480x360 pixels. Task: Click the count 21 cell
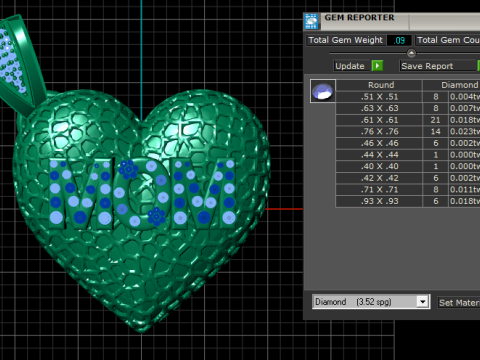(435, 120)
